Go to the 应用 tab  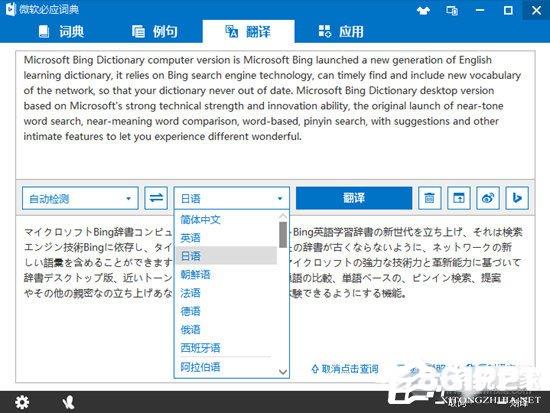point(341,32)
